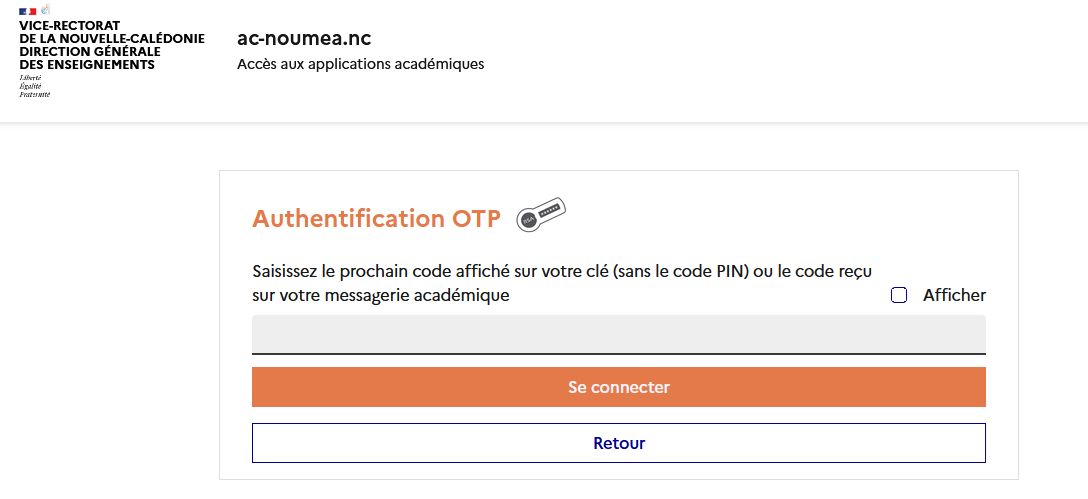
Task: Open the ac-noumea.nc site title
Action: click(x=304, y=38)
